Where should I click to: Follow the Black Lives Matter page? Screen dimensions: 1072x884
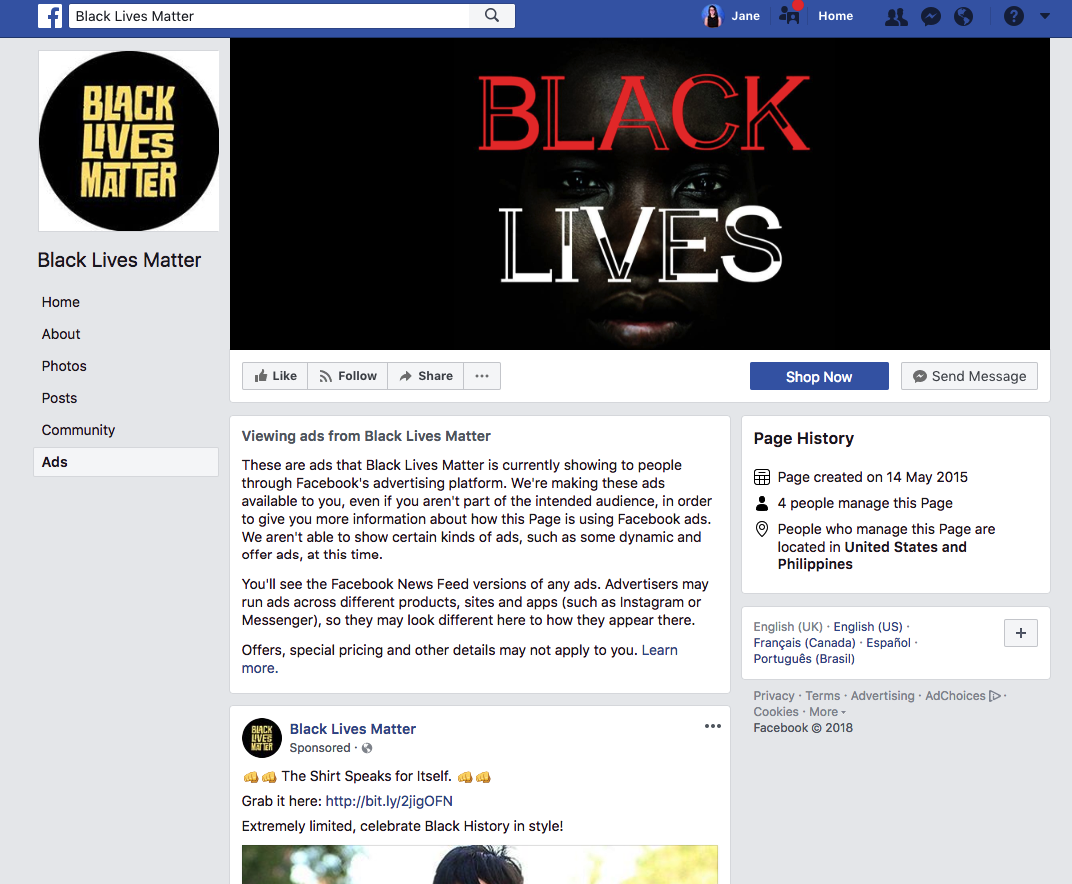[x=347, y=376]
